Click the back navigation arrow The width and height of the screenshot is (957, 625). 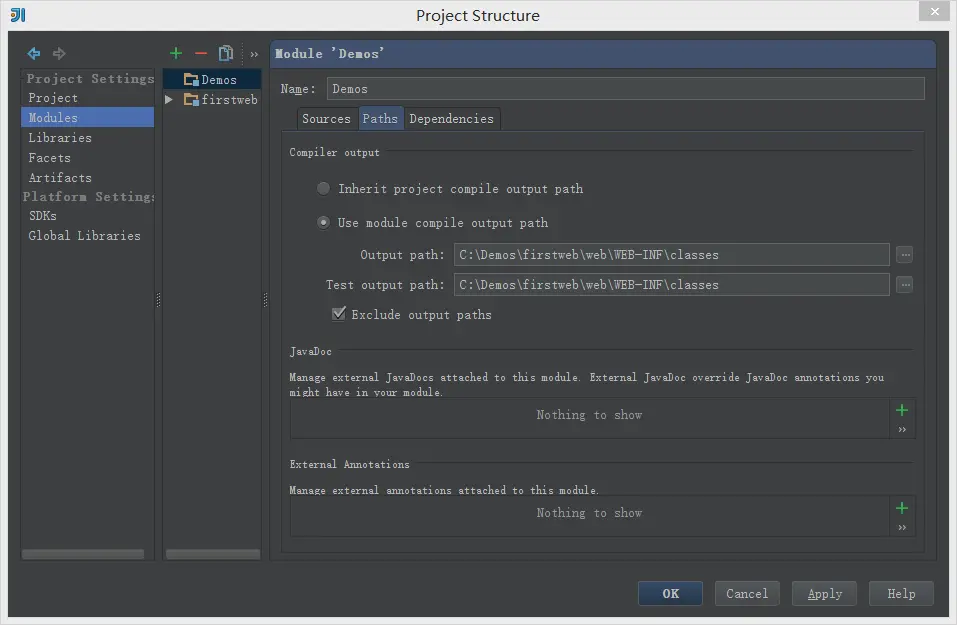pyautogui.click(x=34, y=54)
